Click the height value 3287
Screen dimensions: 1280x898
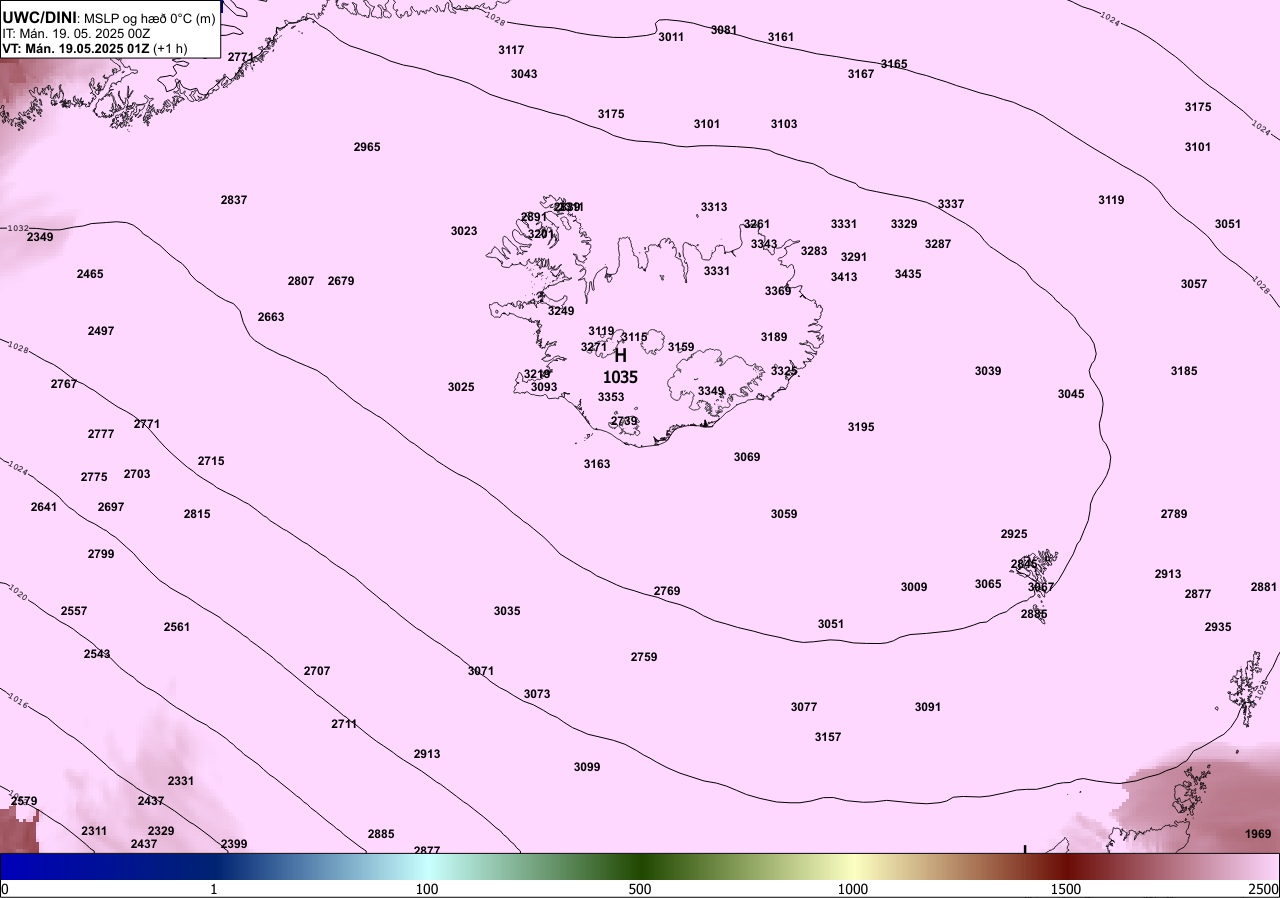[x=938, y=244]
